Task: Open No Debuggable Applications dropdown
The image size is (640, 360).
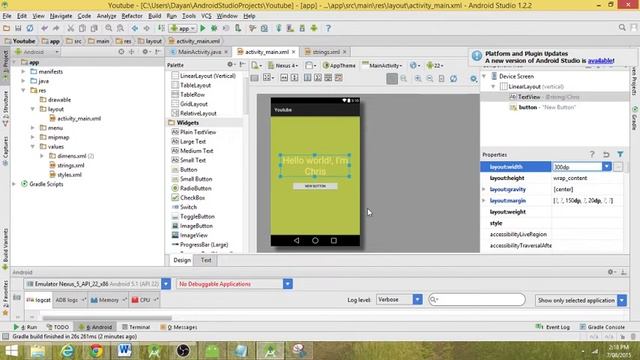Action: pos(288,284)
